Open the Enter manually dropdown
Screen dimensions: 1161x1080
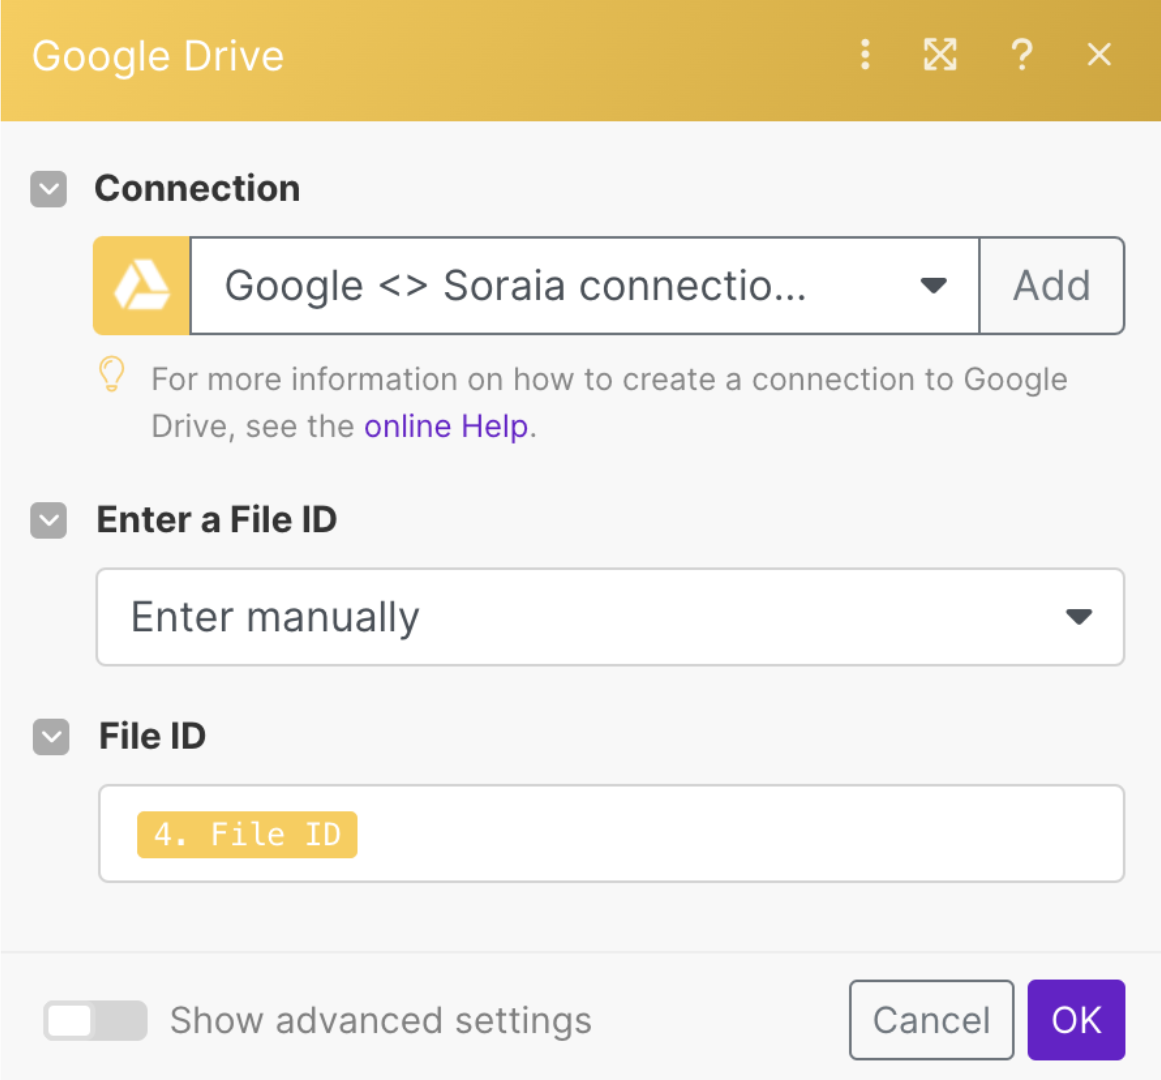tap(610, 617)
